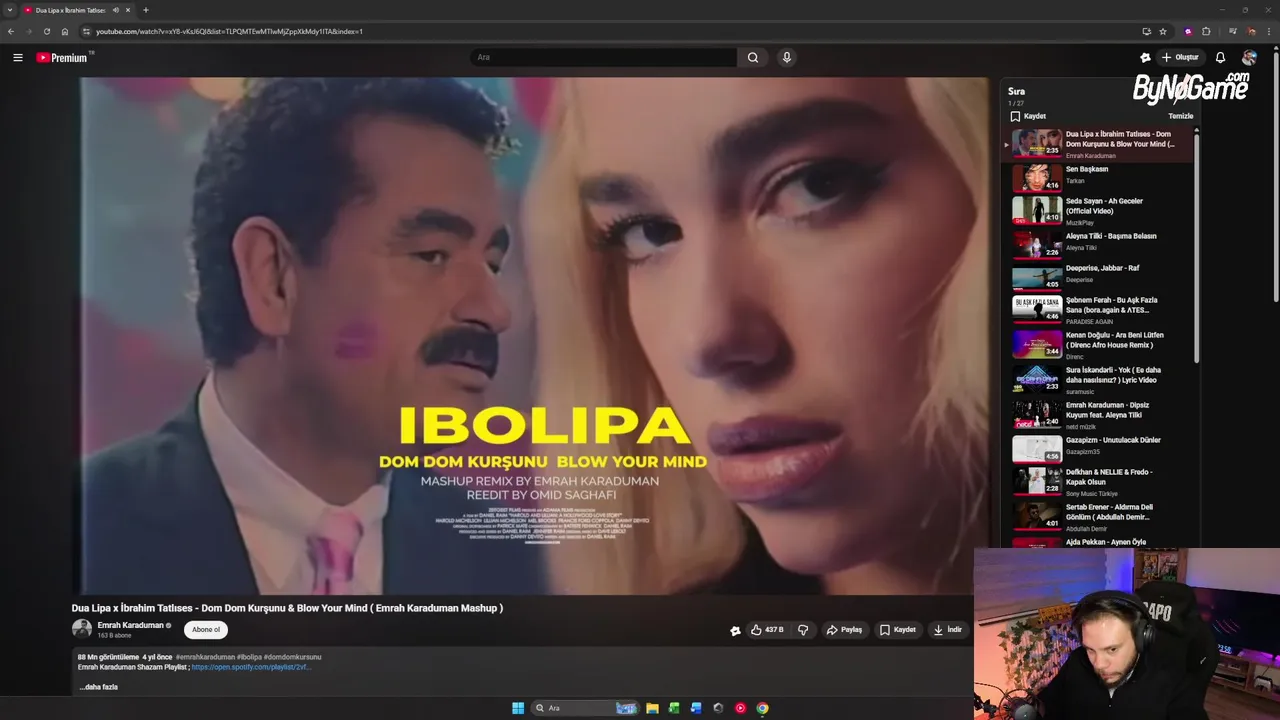1280x720 pixels.
Task: Go back with browser back arrow
Action: coord(11,31)
